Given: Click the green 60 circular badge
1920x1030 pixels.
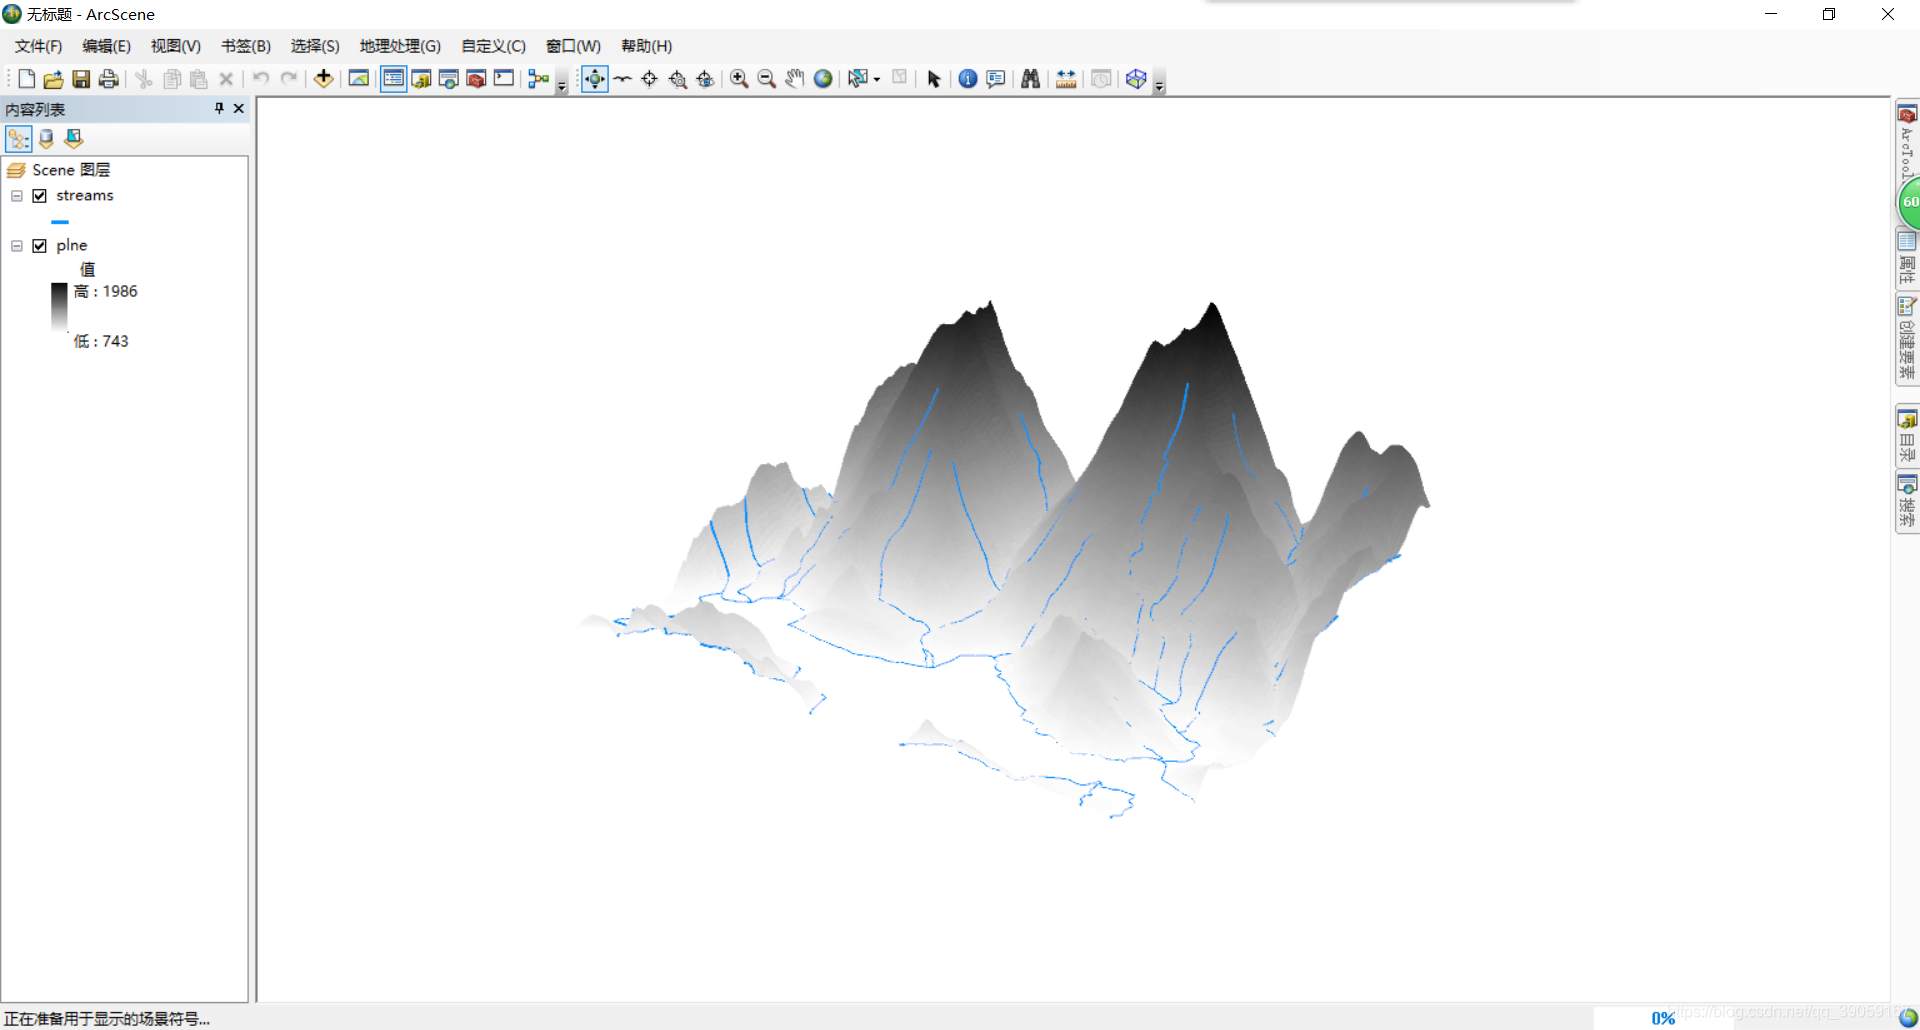Looking at the screenshot, I should click(x=1909, y=201).
